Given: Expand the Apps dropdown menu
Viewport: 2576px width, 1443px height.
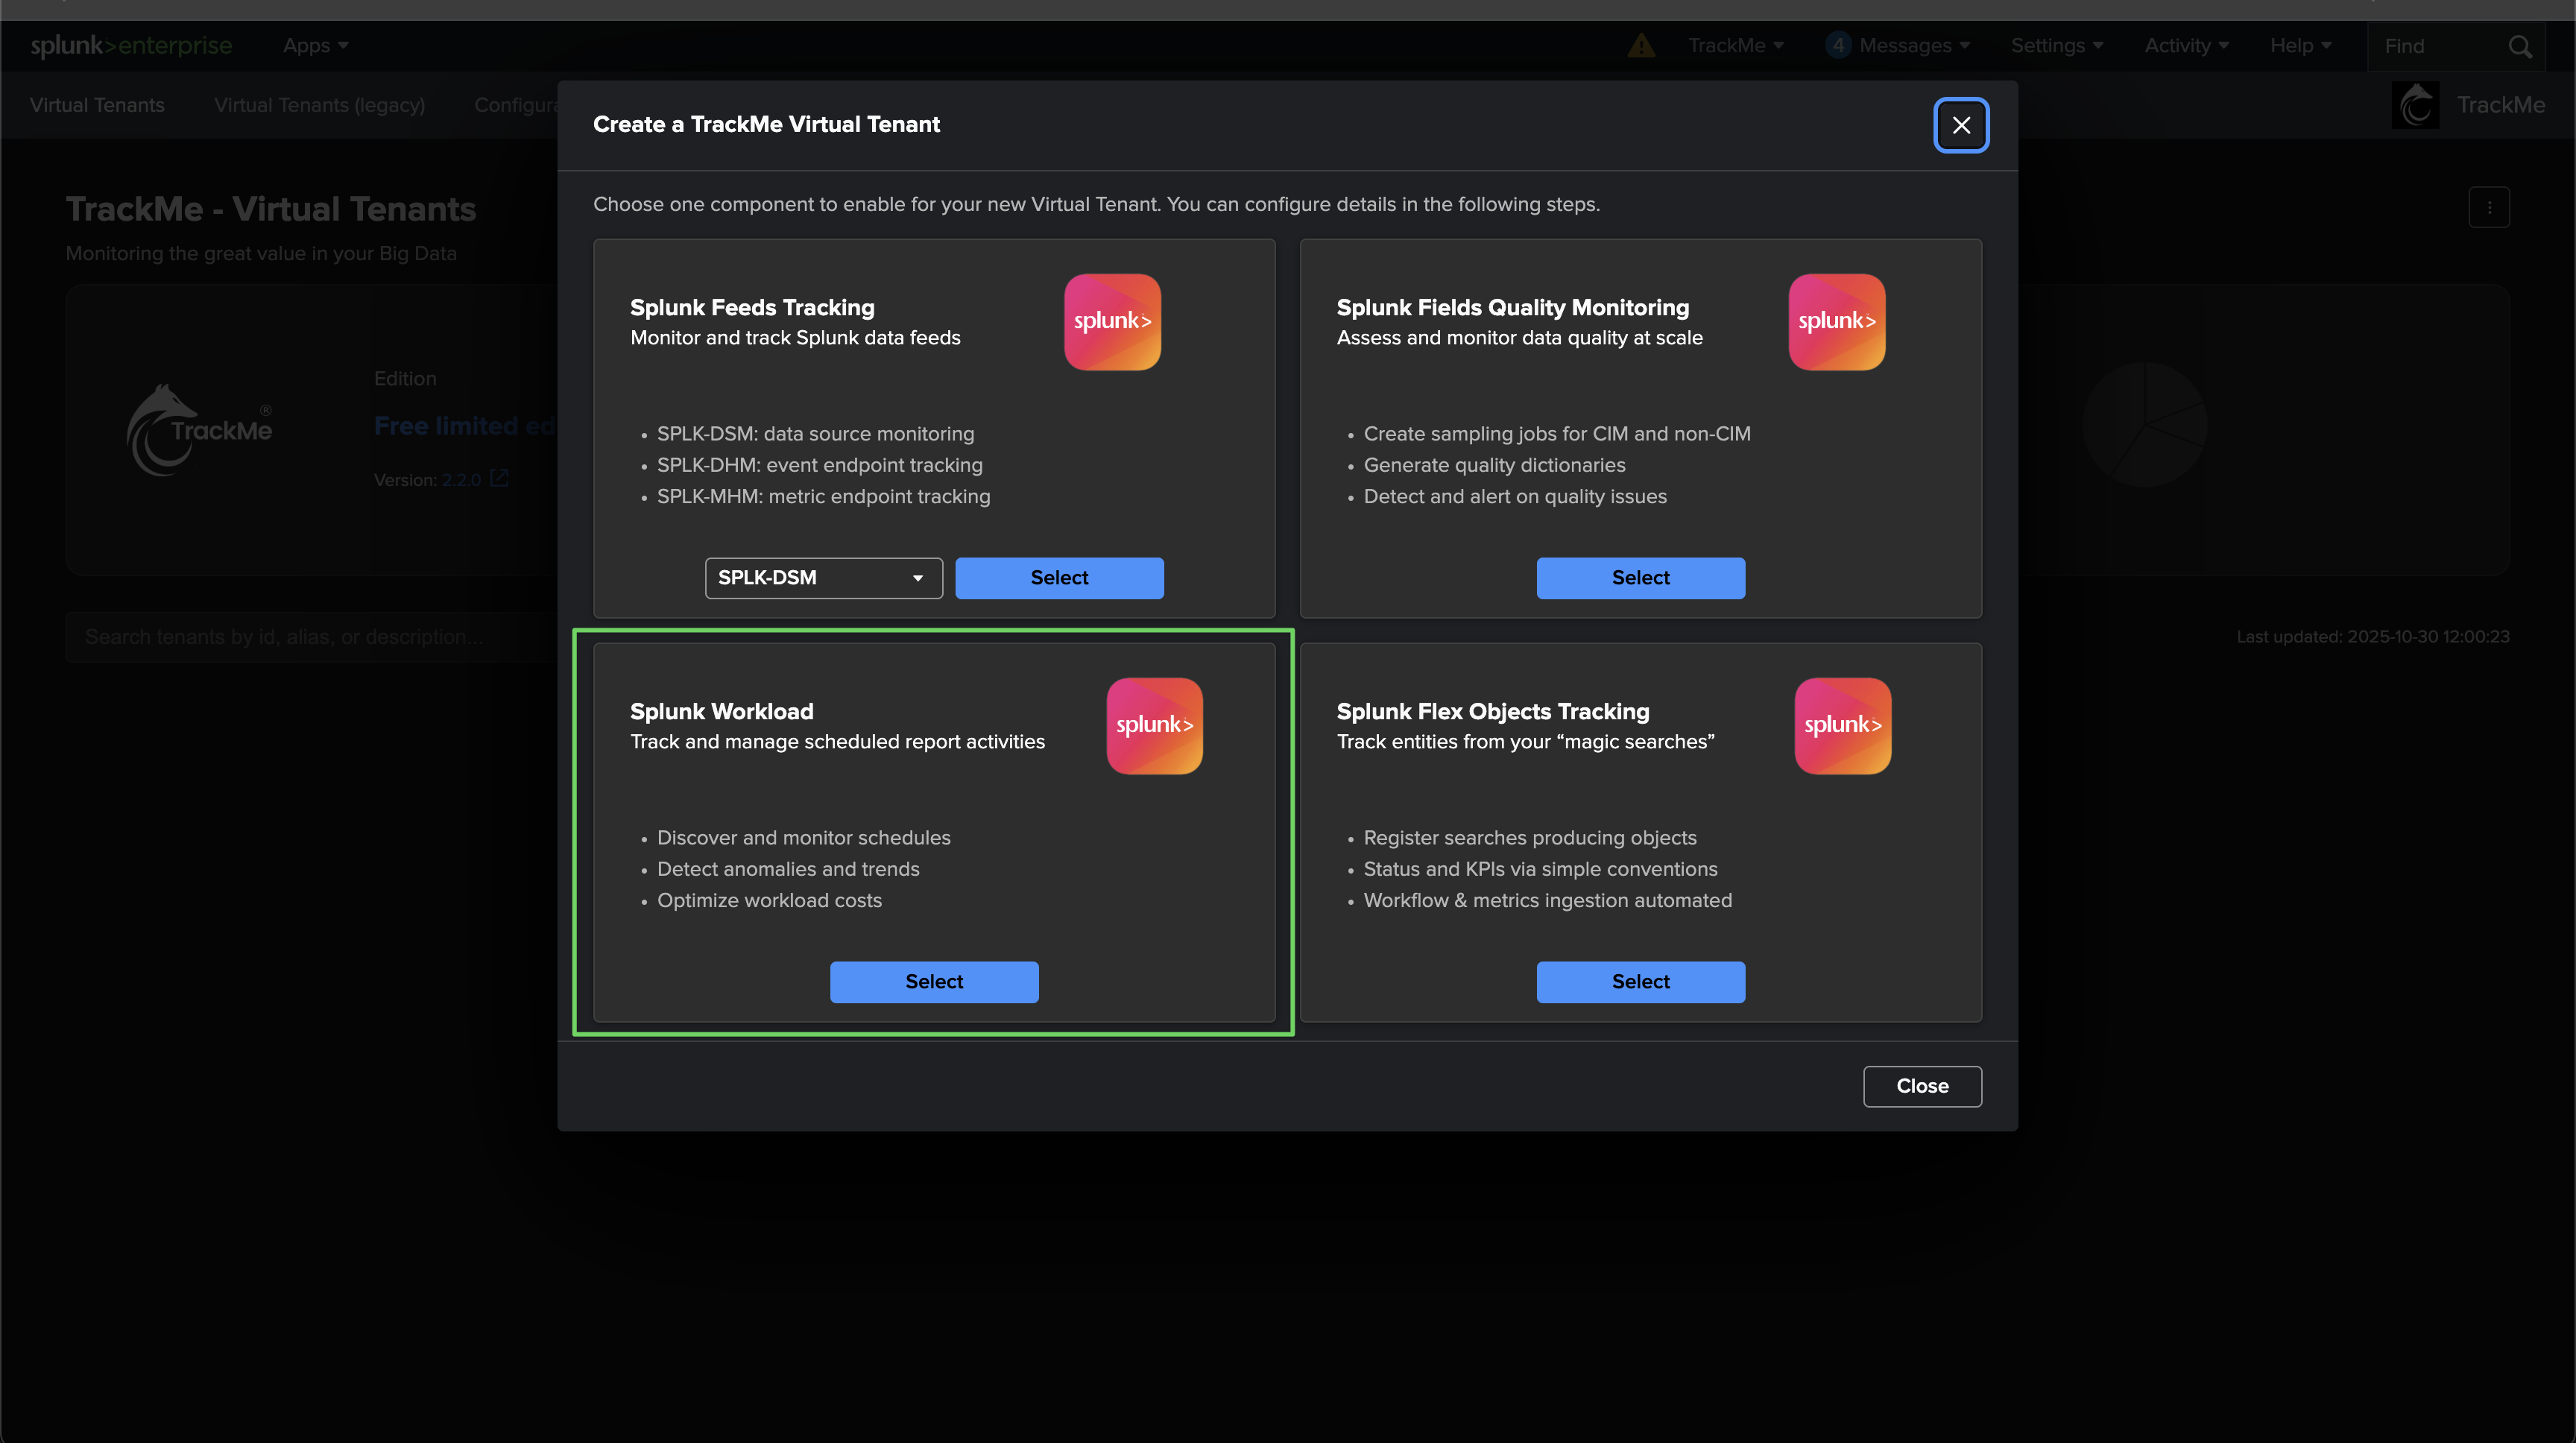Looking at the screenshot, I should tap(315, 46).
